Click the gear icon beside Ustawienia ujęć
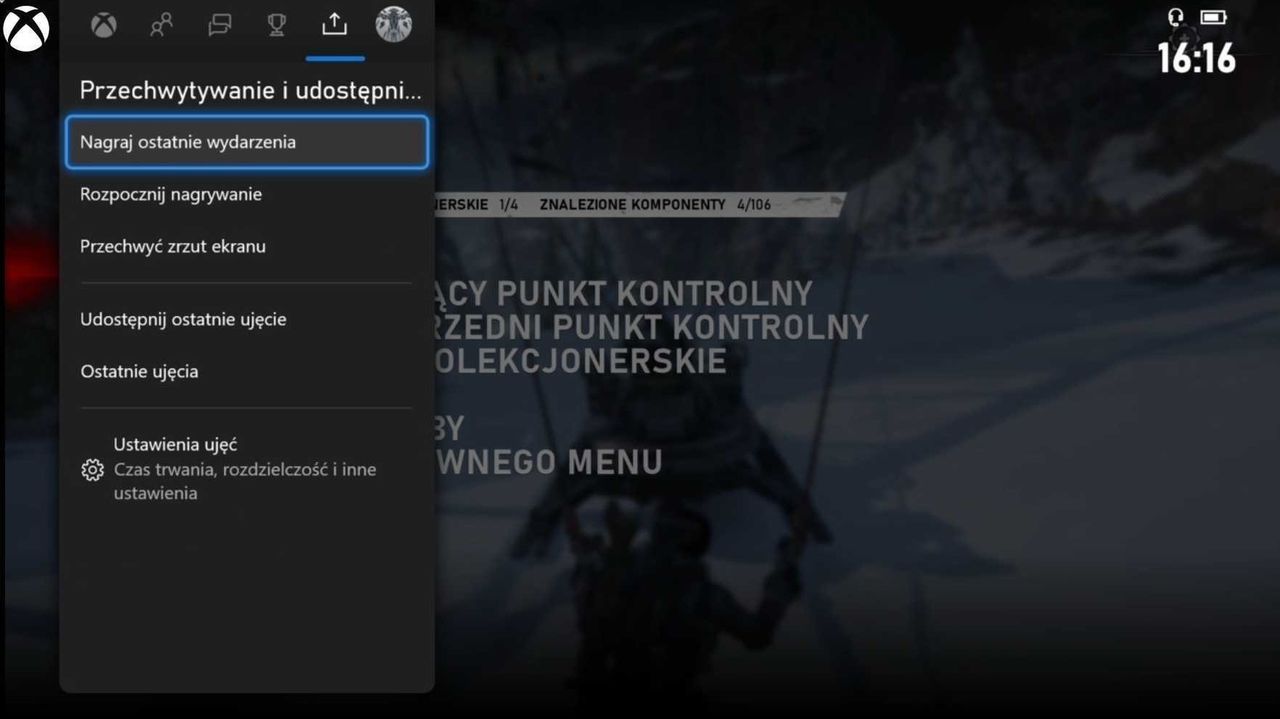This screenshot has width=1280, height=719. 92,470
